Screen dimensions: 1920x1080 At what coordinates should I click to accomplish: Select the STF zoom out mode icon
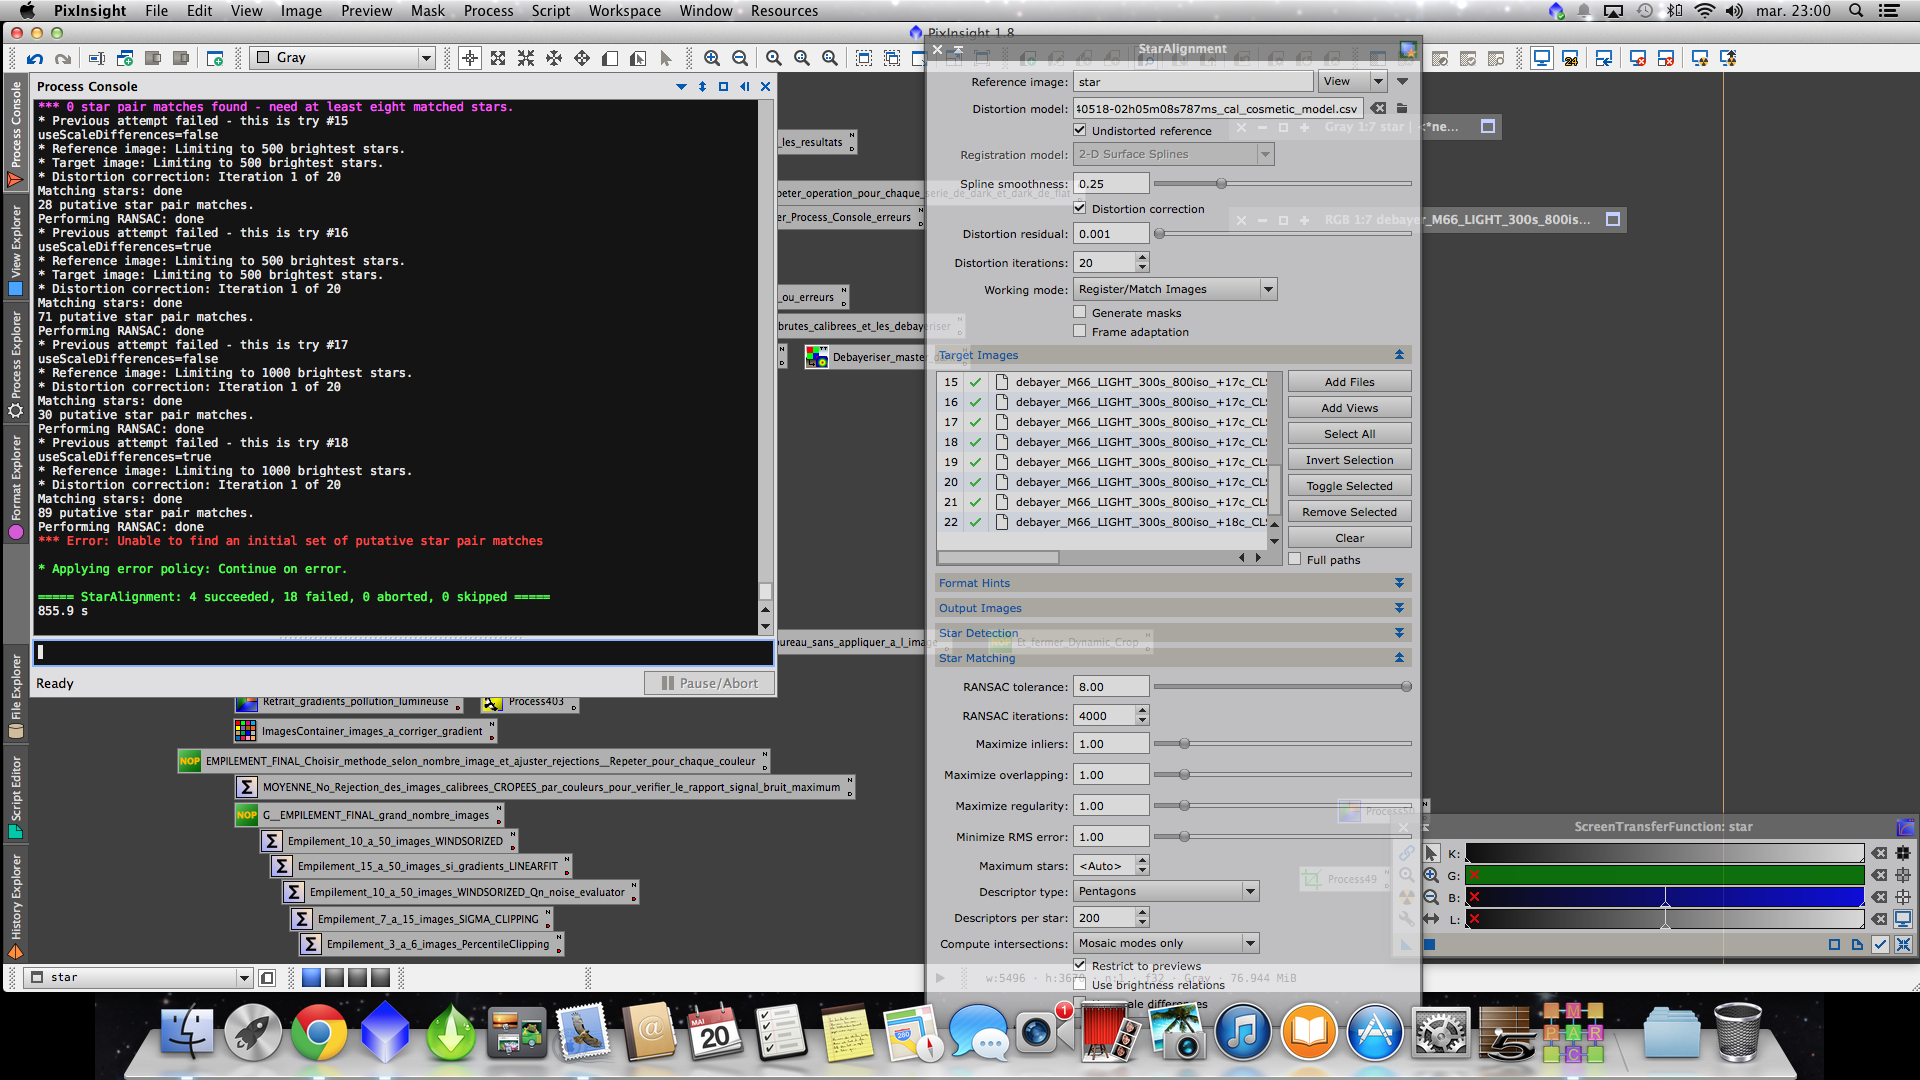(x=1432, y=897)
